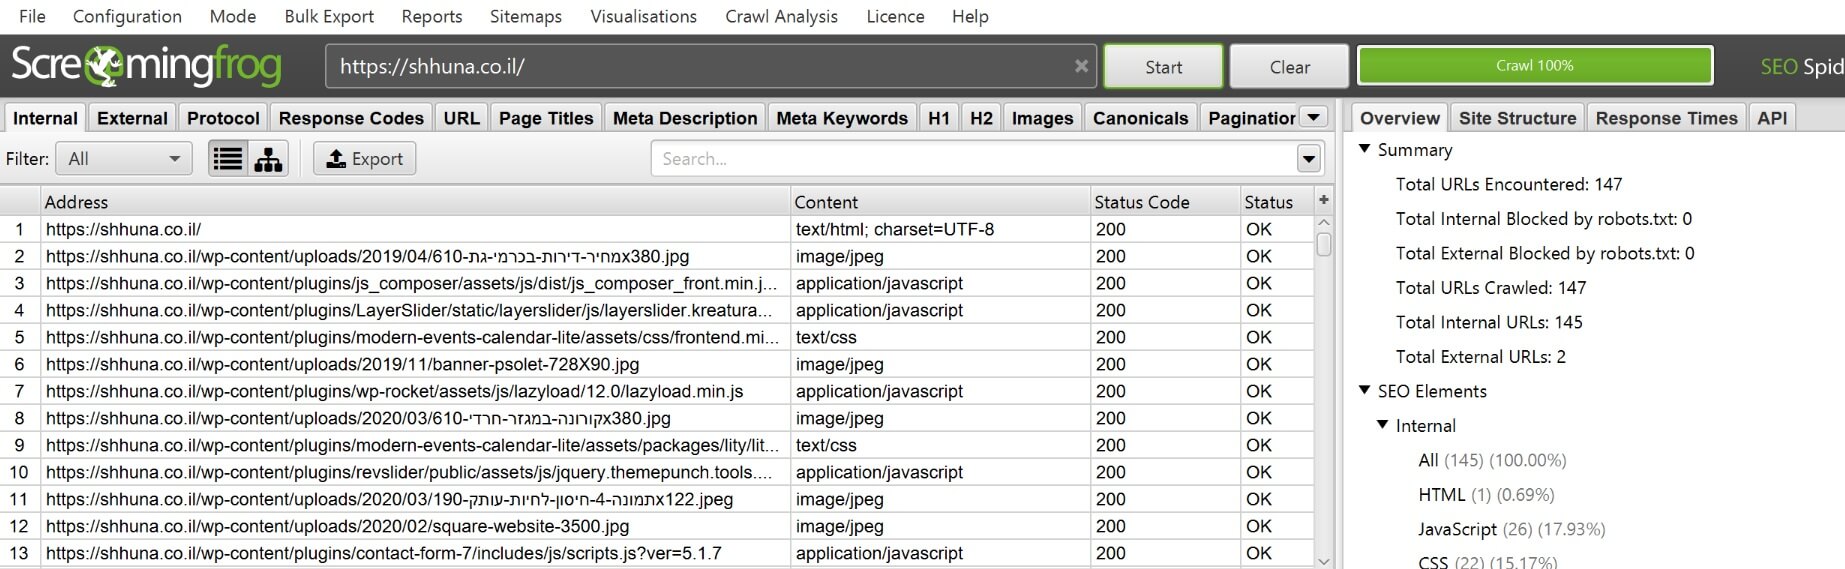Open the Configuration menu
This screenshot has height=569, width=1845.
pyautogui.click(x=127, y=16)
